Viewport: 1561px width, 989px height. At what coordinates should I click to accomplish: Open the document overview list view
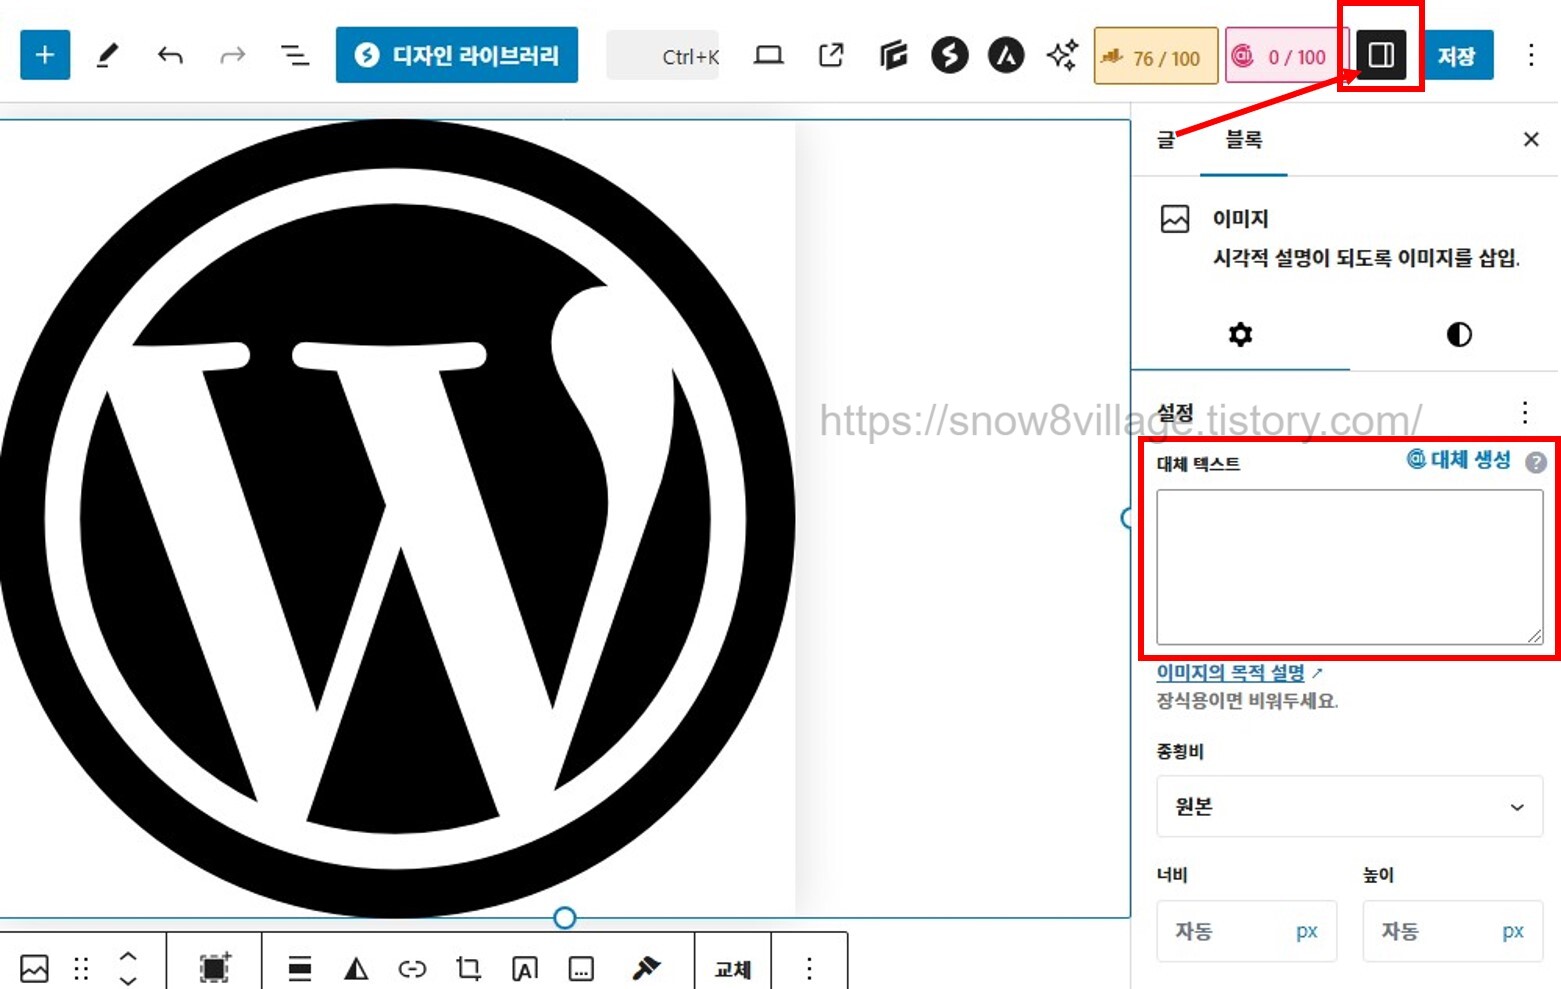(294, 55)
